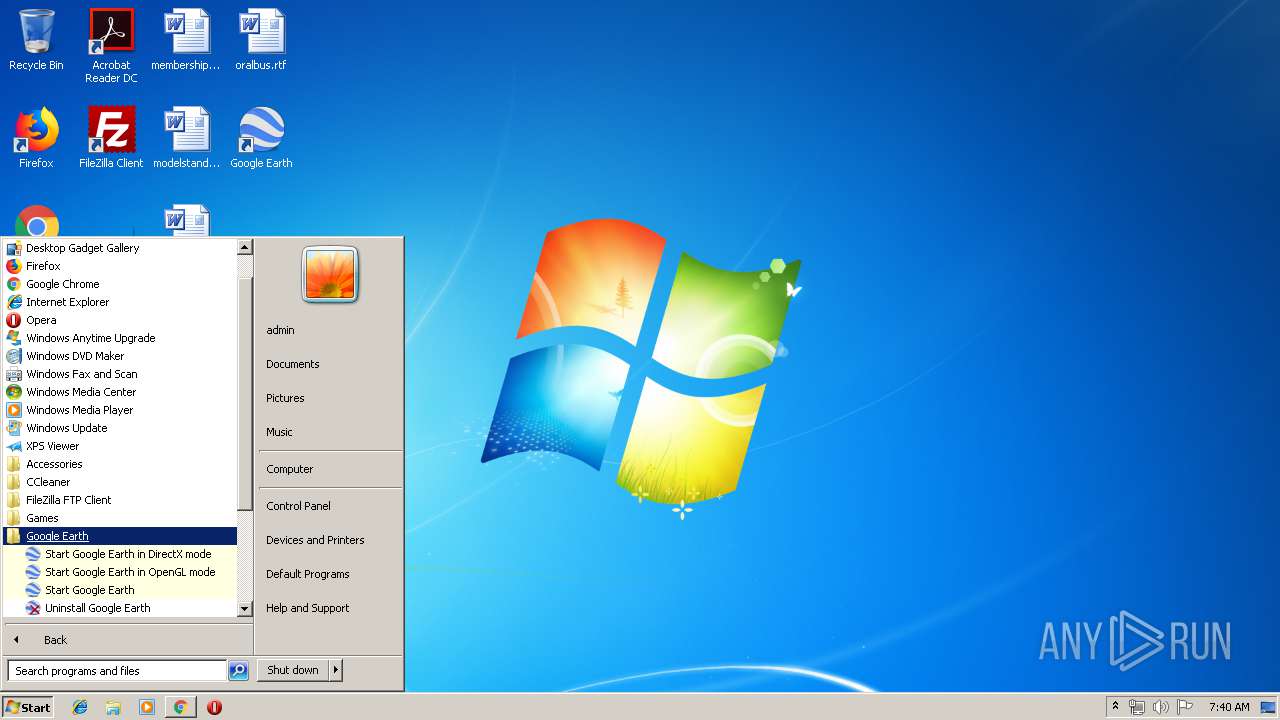Click the user account picture
Image resolution: width=1280 pixels, height=720 pixels.
click(330, 275)
